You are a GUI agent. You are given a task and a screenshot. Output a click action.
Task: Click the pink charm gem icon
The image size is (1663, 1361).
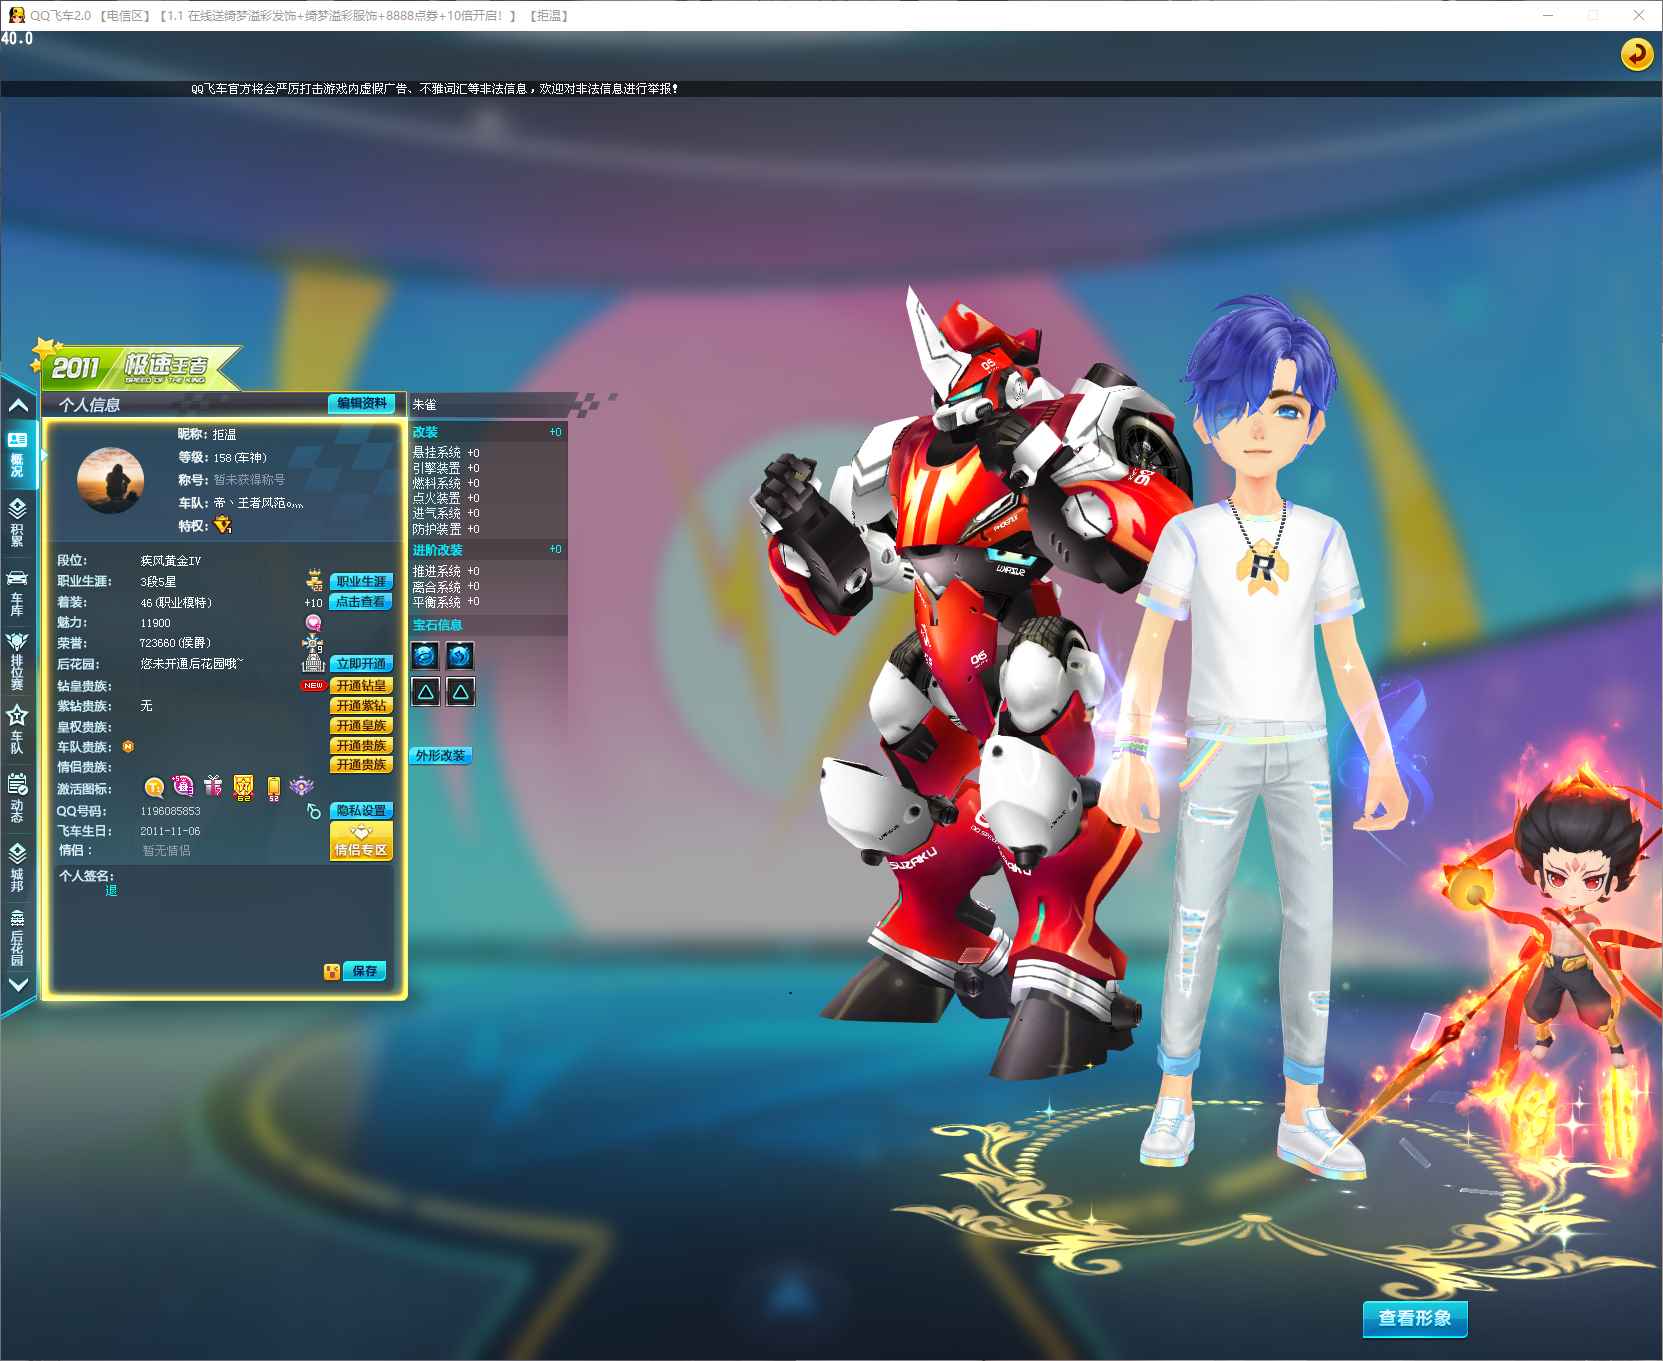tap(313, 622)
